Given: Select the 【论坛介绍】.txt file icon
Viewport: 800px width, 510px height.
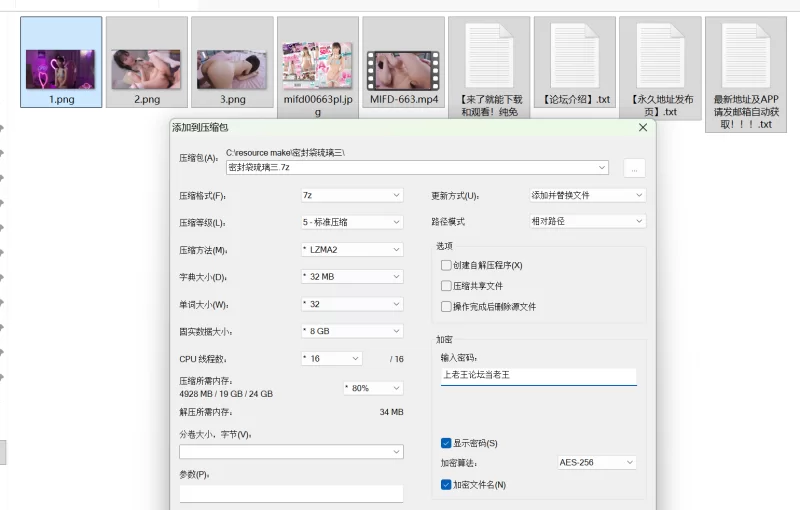Looking at the screenshot, I should tap(575, 56).
